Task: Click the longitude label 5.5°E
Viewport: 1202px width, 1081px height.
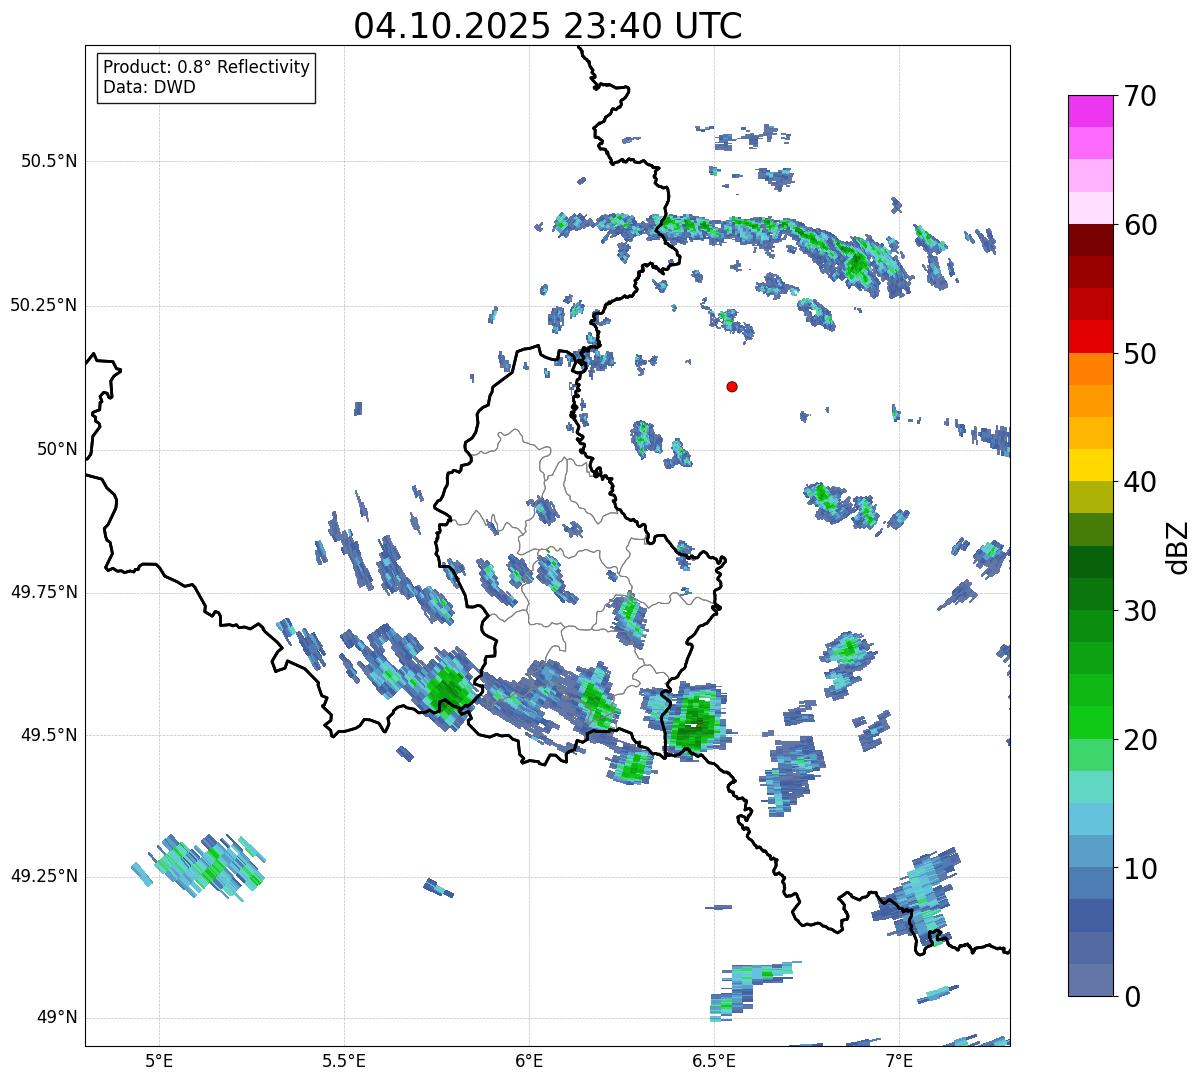Action: [344, 1060]
